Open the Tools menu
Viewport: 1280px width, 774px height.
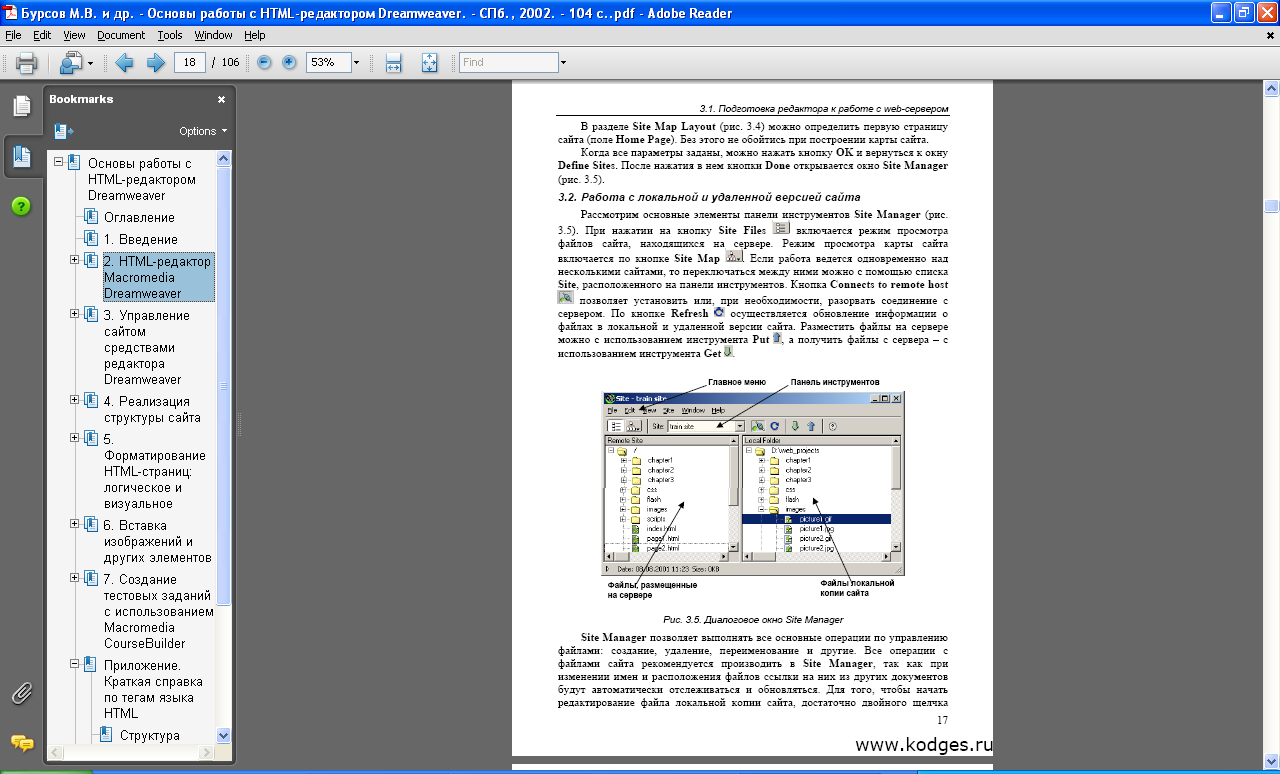170,35
